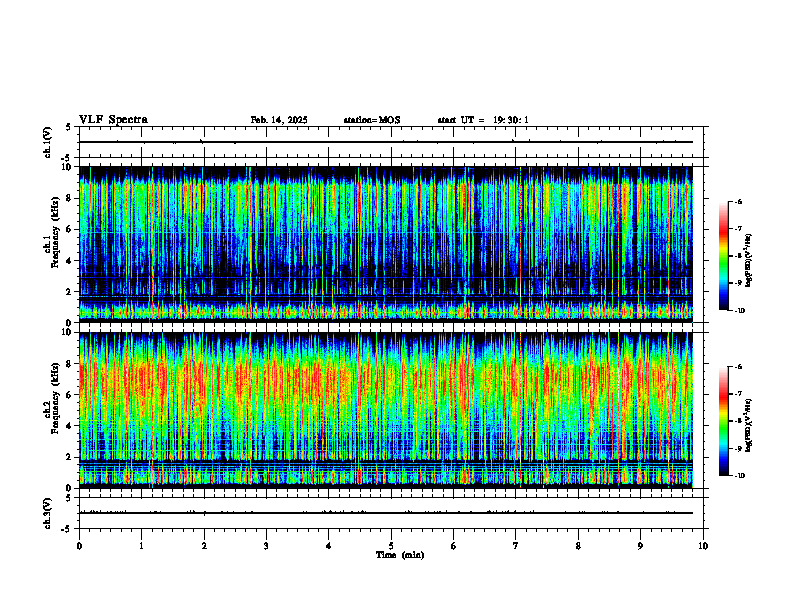Click the "Time (min)" axis label

pos(400,555)
